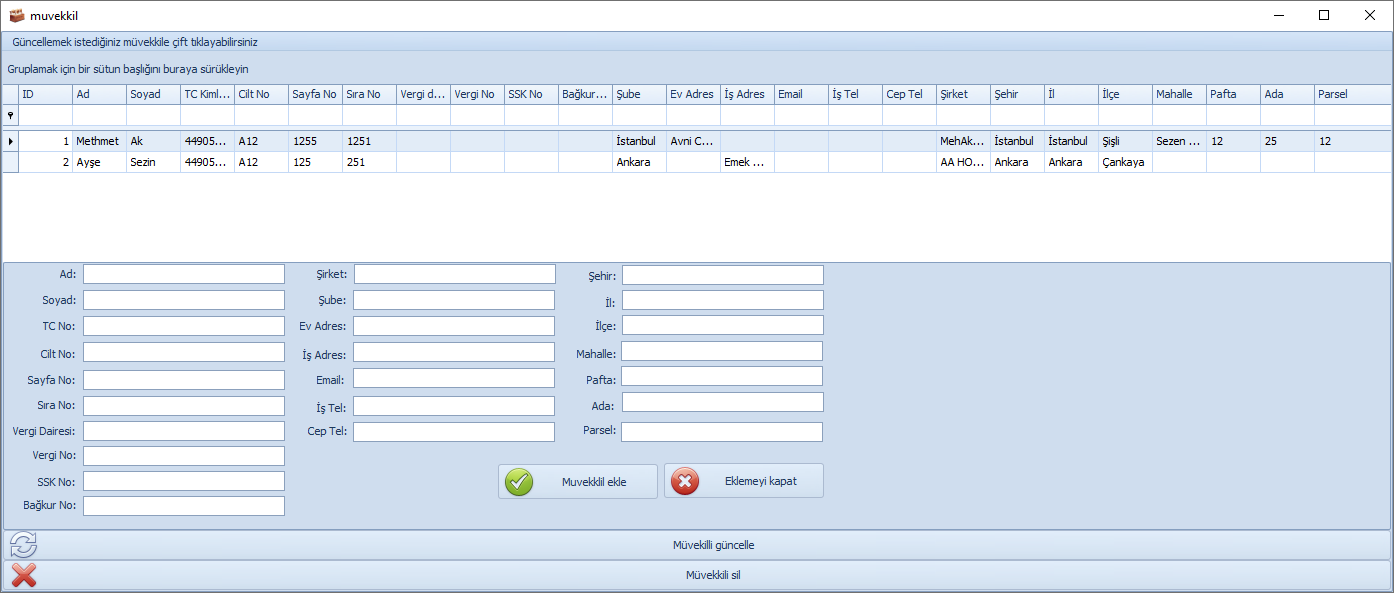Click the Şube column header

tap(639, 94)
